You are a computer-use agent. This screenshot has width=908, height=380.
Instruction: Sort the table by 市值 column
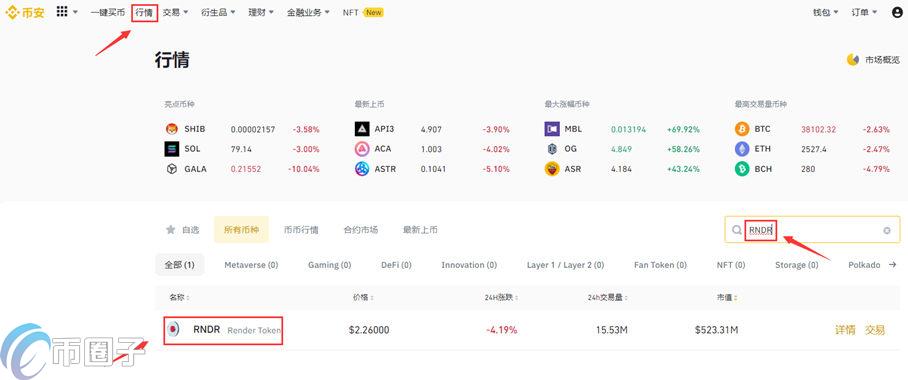point(727,298)
